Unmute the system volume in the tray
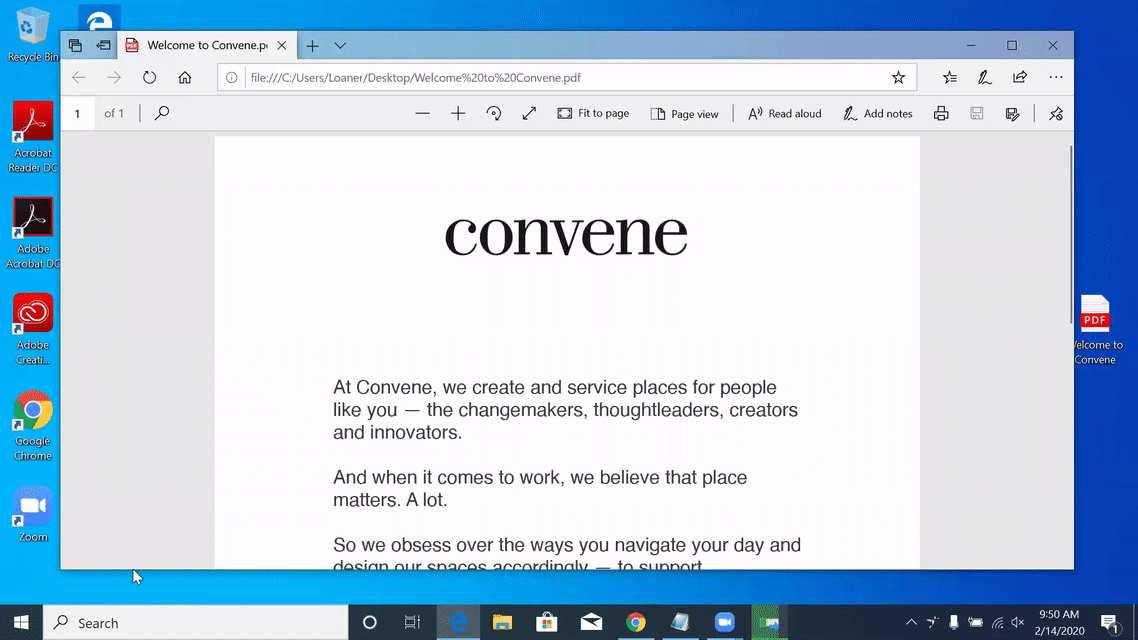 (1017, 622)
